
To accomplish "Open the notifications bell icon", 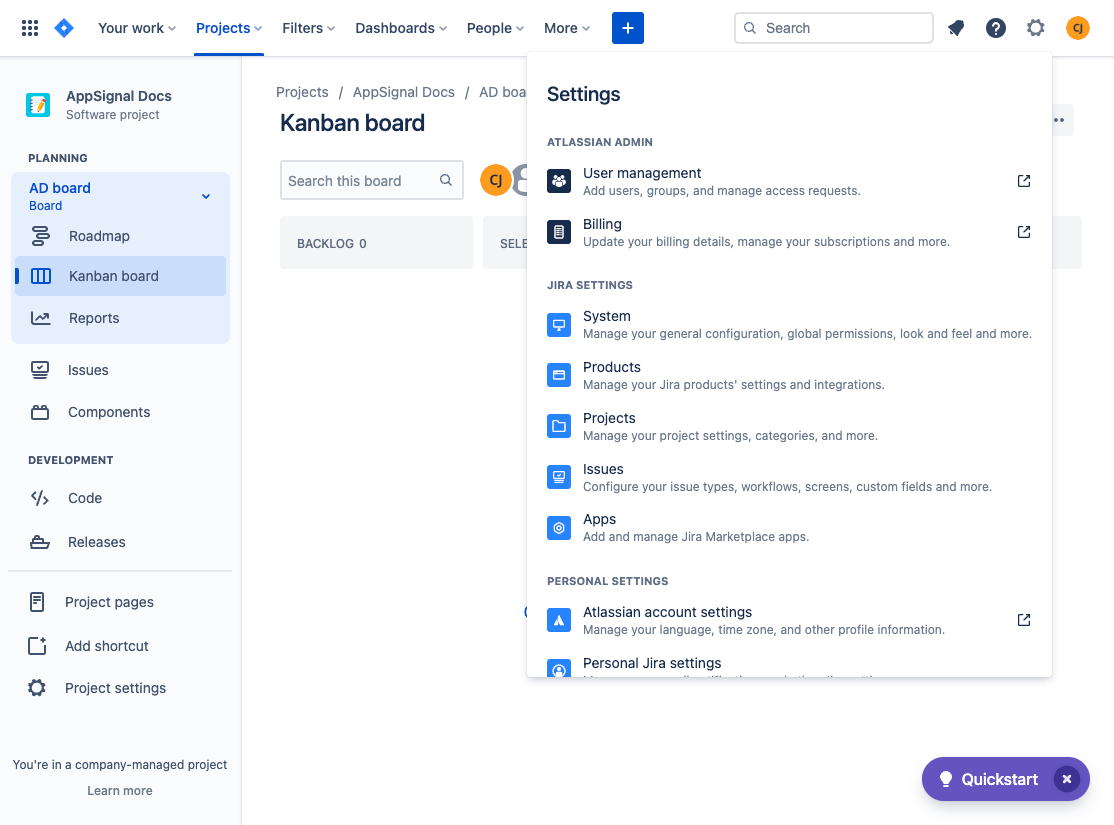I will [x=956, y=28].
